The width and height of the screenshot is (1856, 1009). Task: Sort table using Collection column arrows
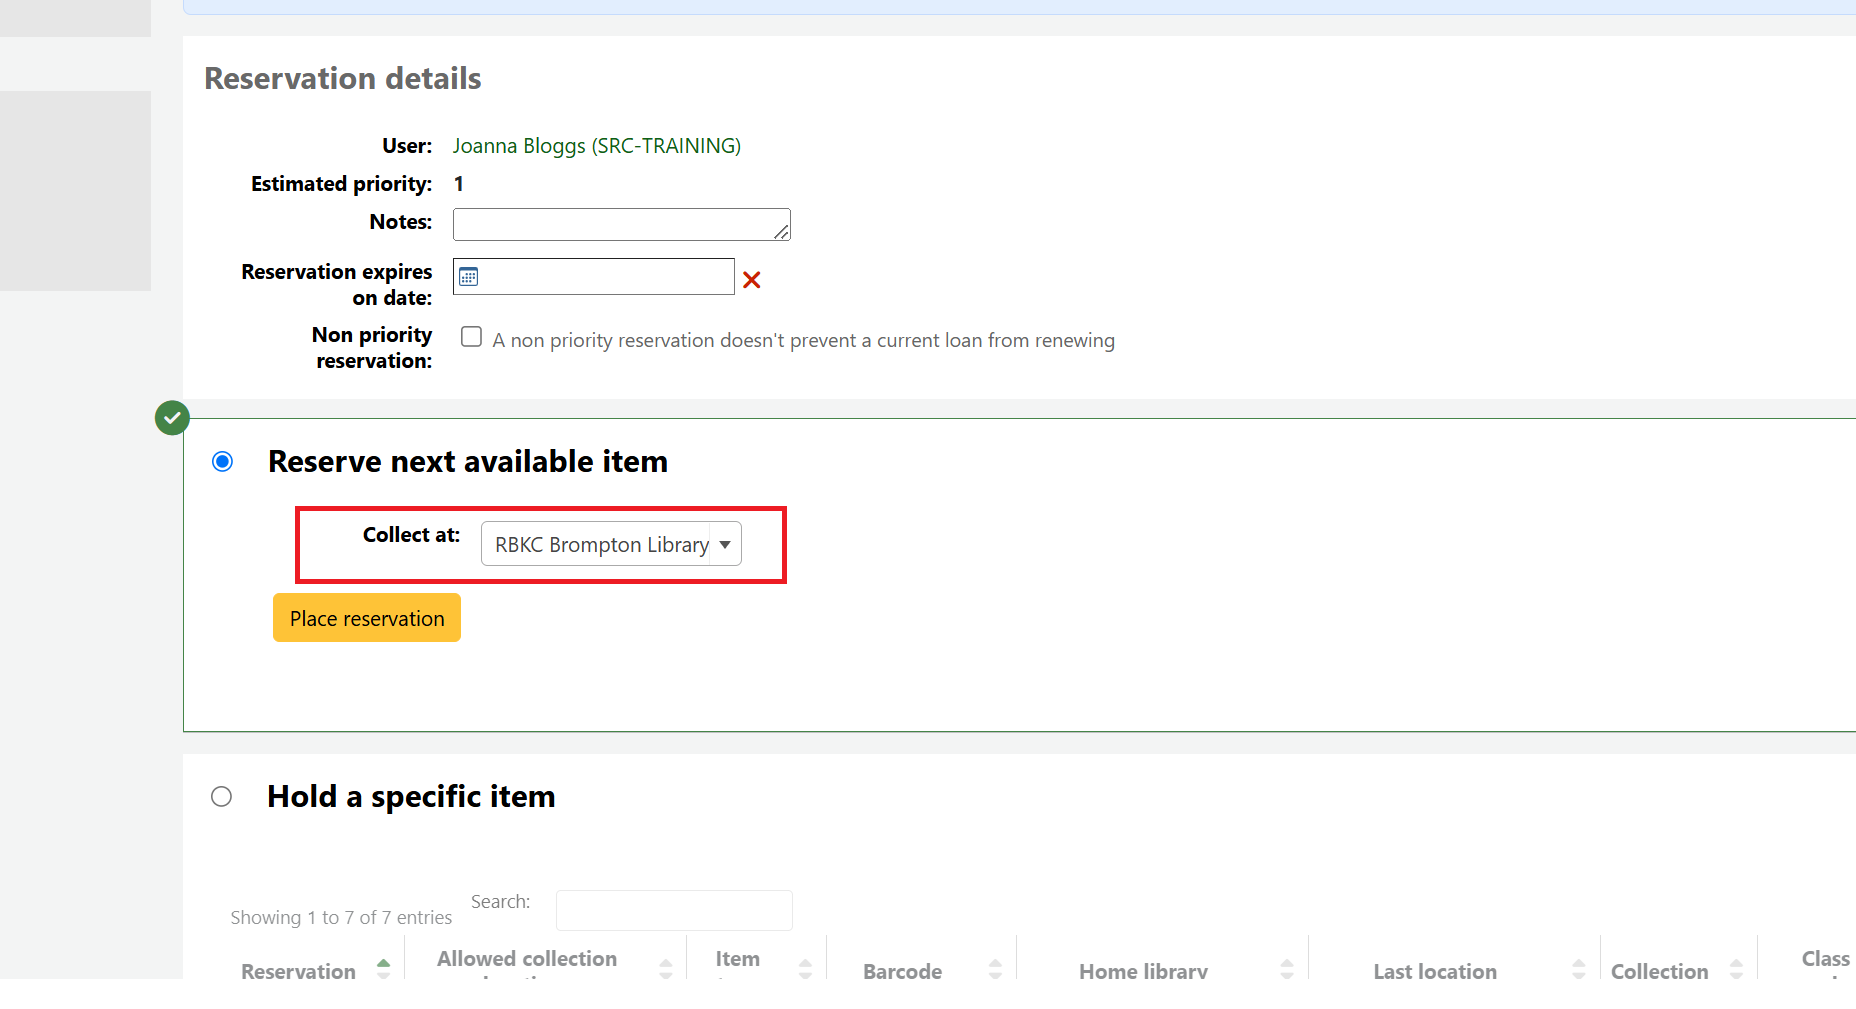(x=1736, y=968)
